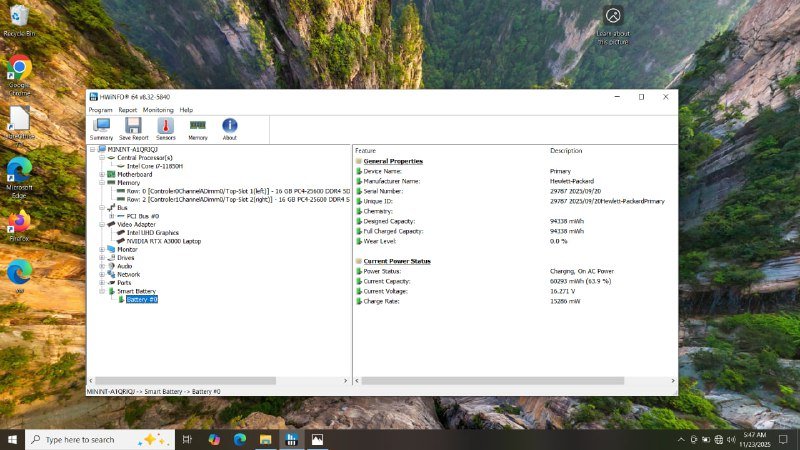The width and height of the screenshot is (800, 450).
Task: Open the About info icon
Action: point(229,128)
